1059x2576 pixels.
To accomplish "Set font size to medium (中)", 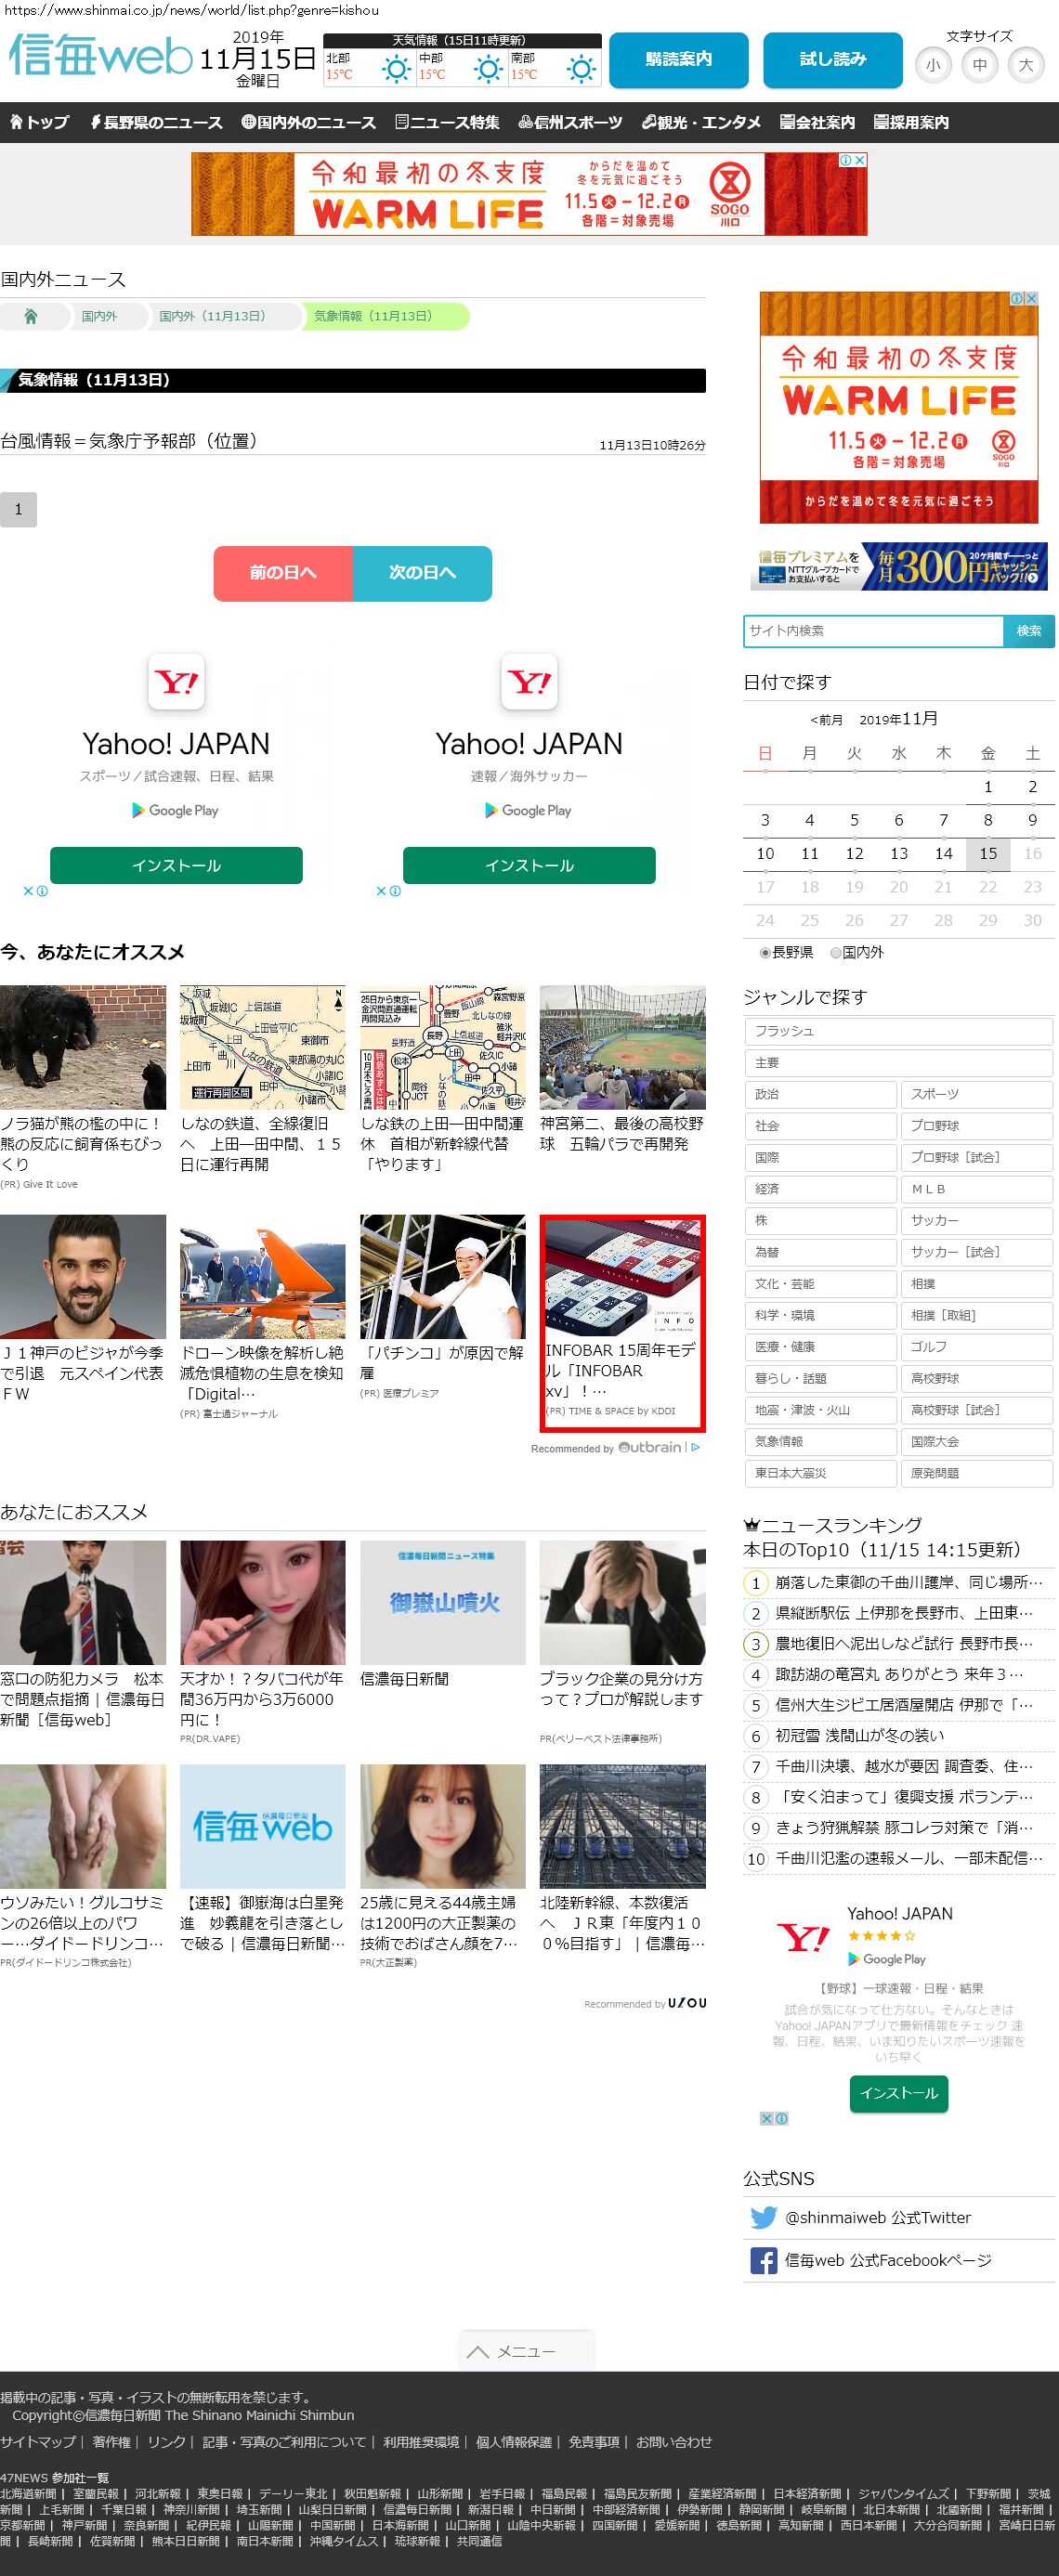I will pos(979,65).
